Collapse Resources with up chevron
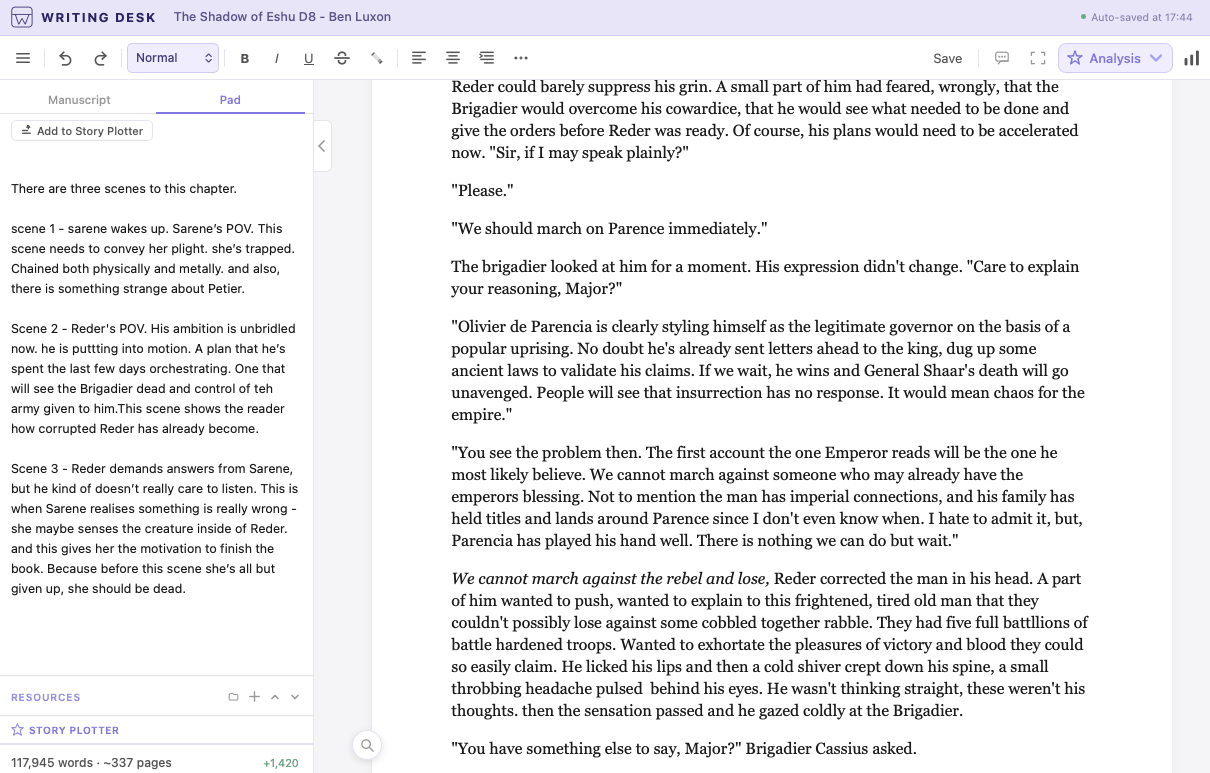The image size is (1210, 773). 275,697
